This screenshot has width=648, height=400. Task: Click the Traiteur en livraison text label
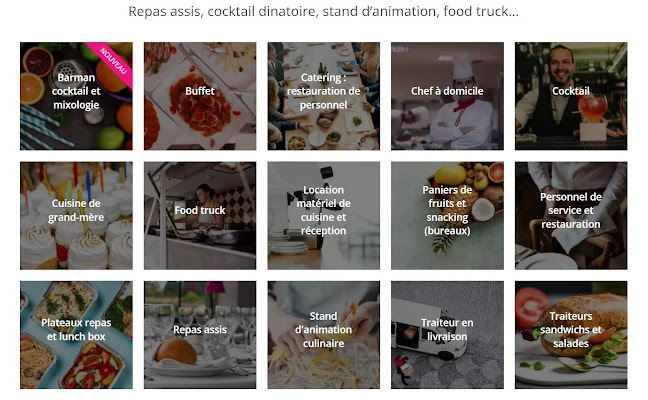pos(447,329)
